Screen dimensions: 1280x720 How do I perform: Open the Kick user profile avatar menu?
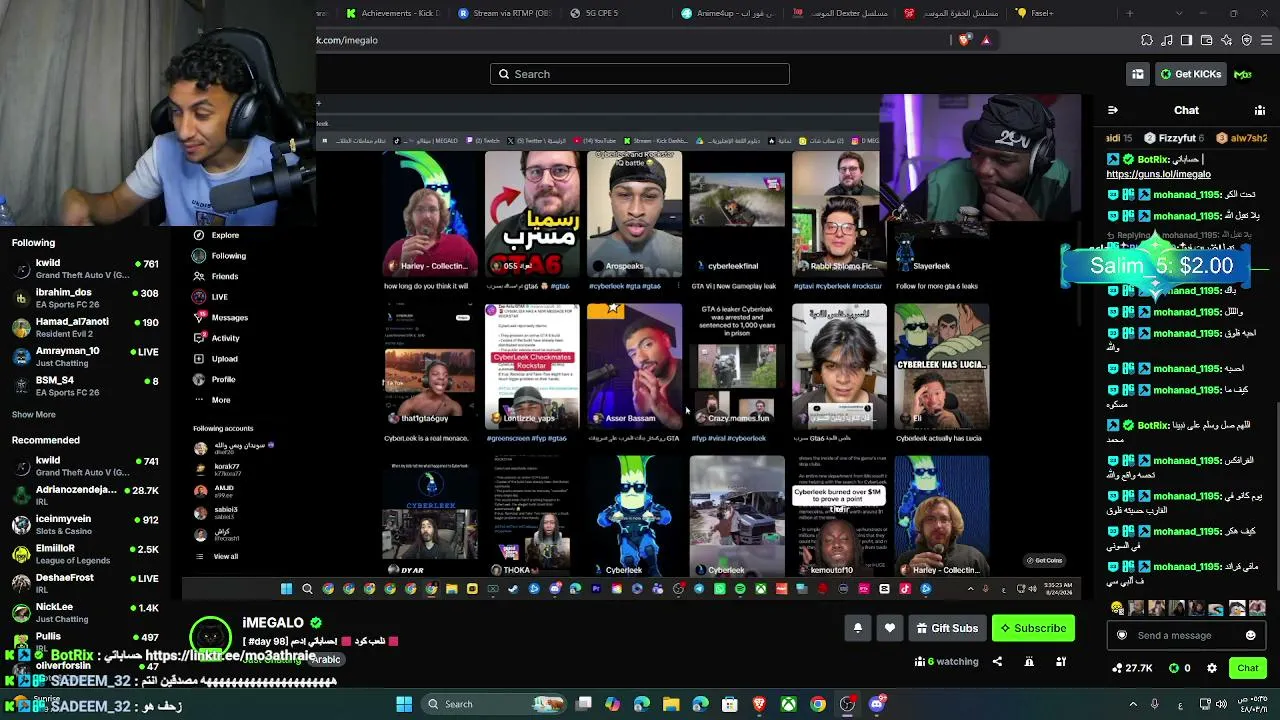[x=1243, y=74]
